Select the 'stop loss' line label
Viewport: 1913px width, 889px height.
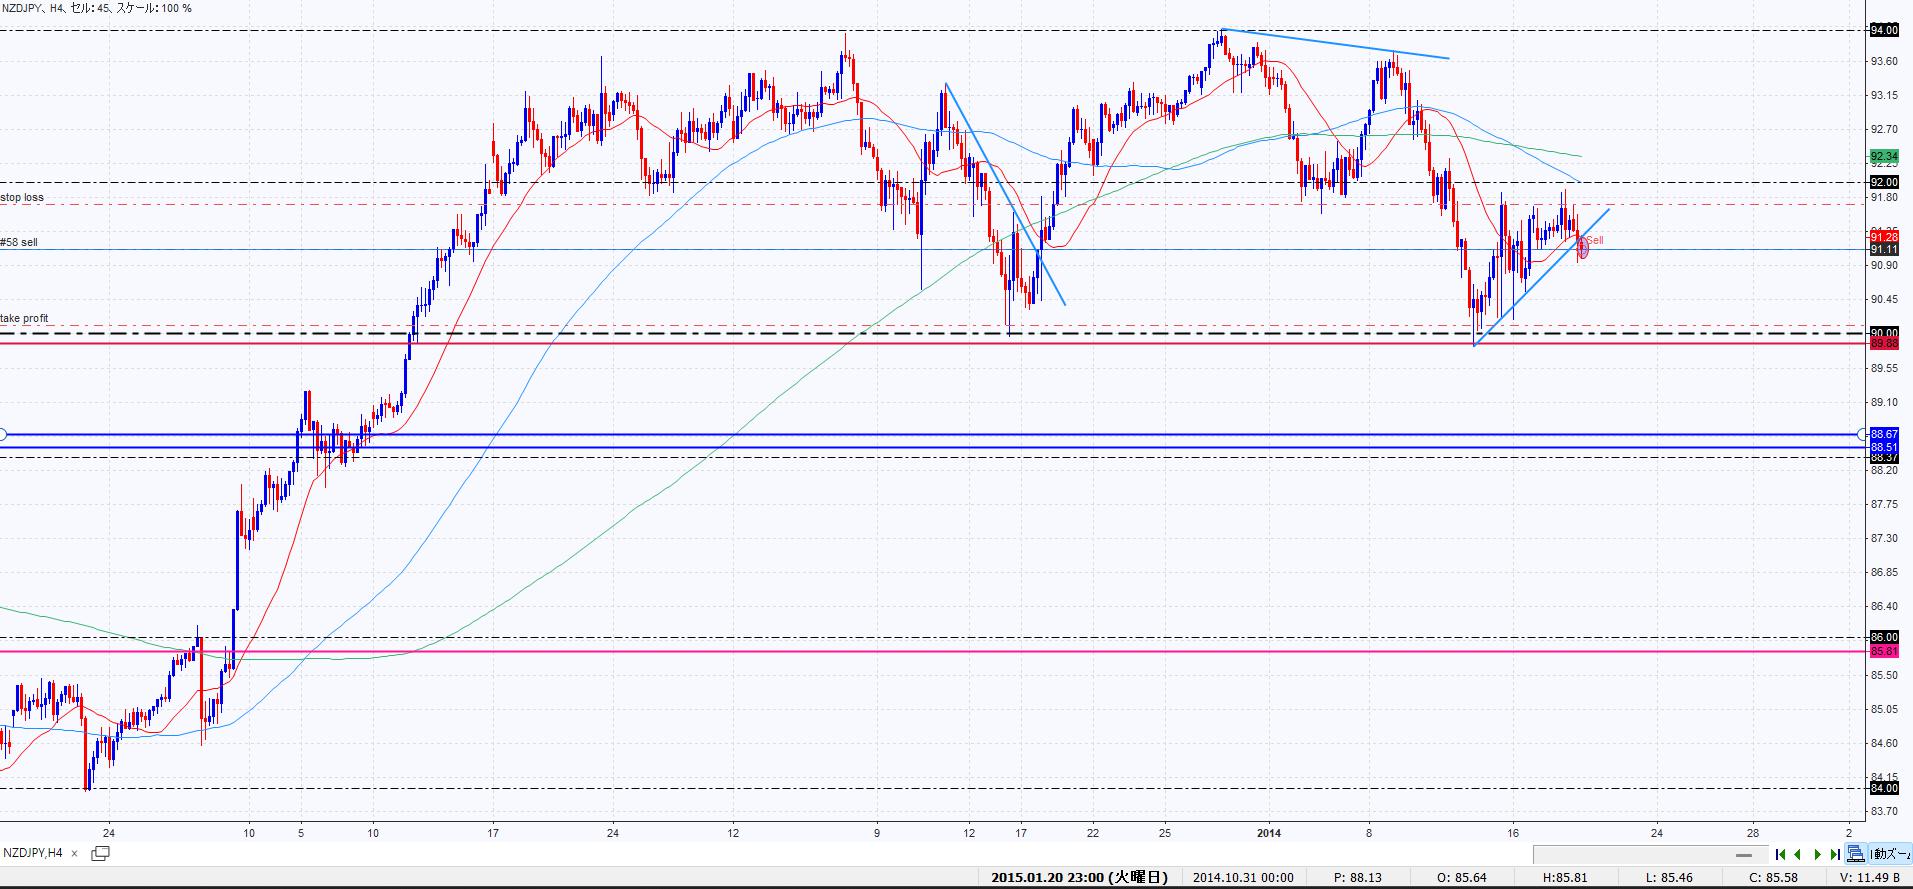[22, 198]
